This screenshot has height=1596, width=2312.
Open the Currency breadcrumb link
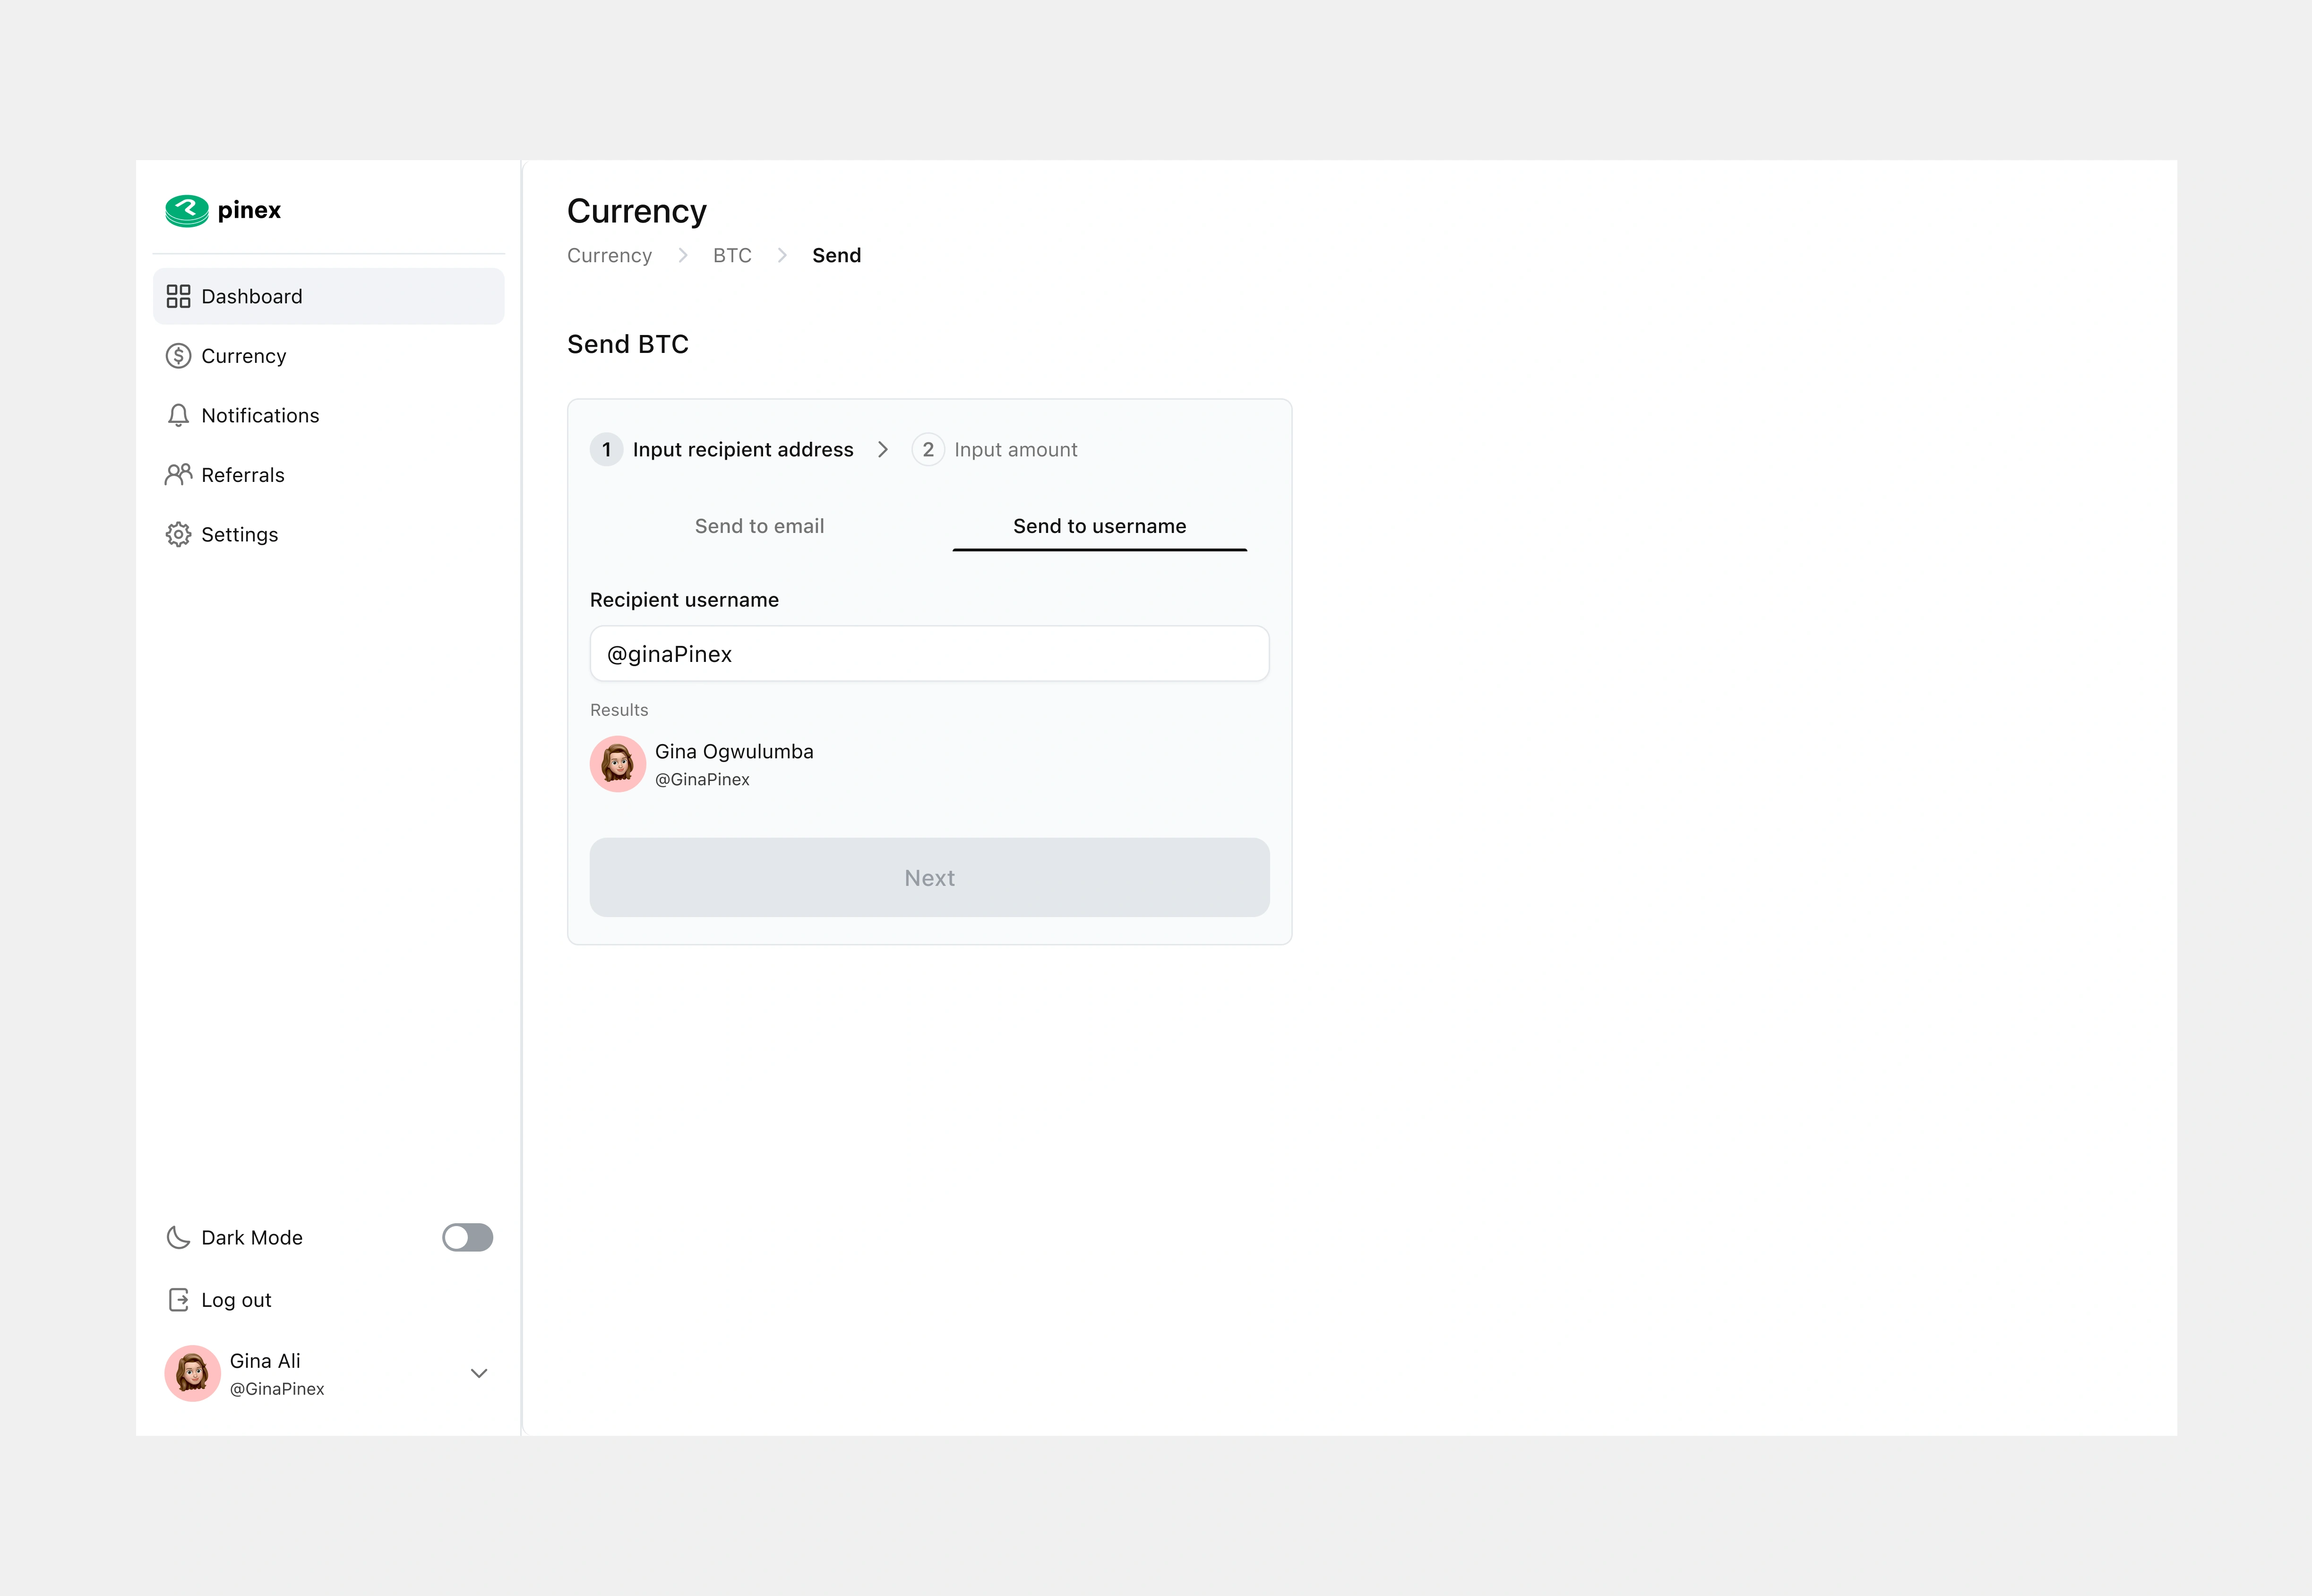tap(609, 255)
